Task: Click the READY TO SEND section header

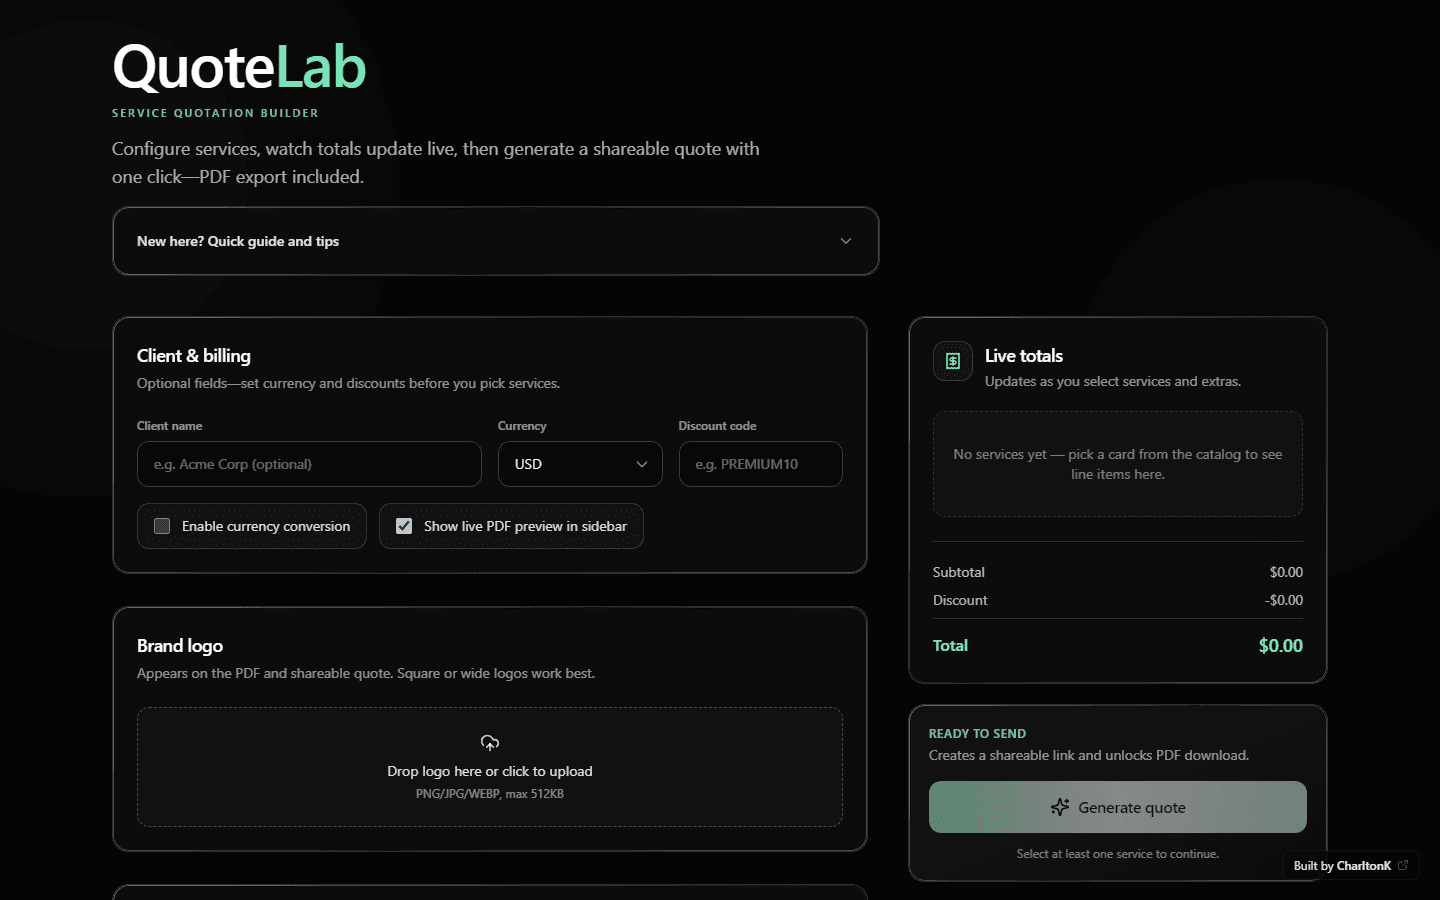Action: click(978, 733)
